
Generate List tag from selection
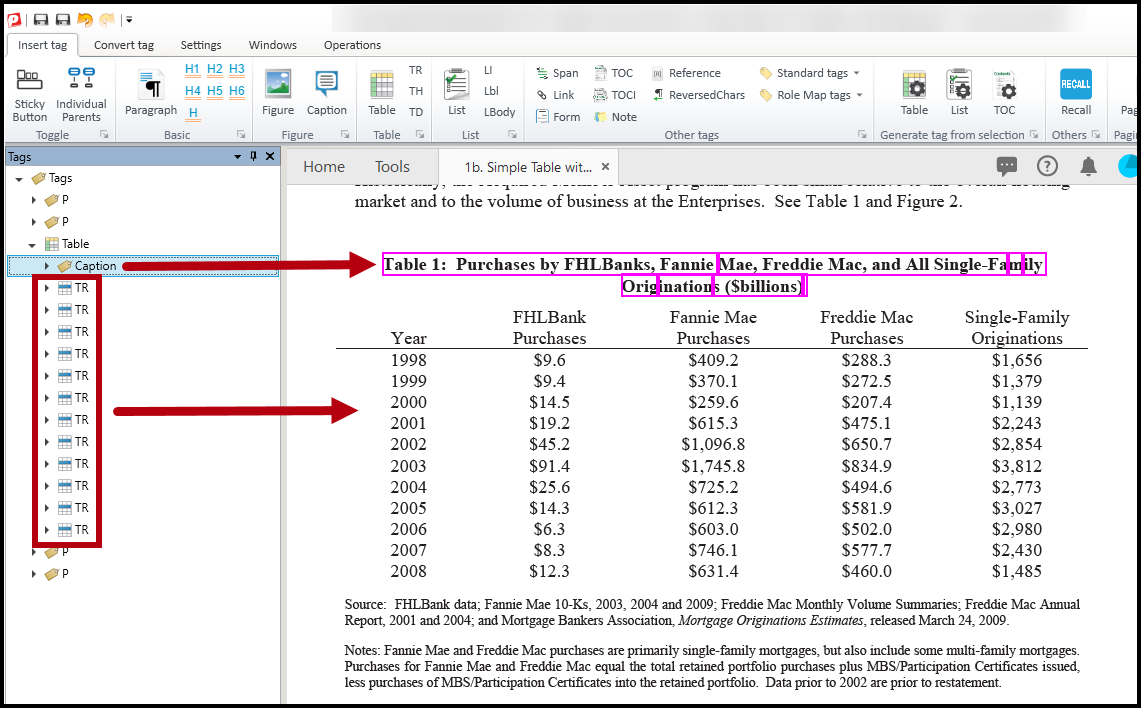(959, 92)
